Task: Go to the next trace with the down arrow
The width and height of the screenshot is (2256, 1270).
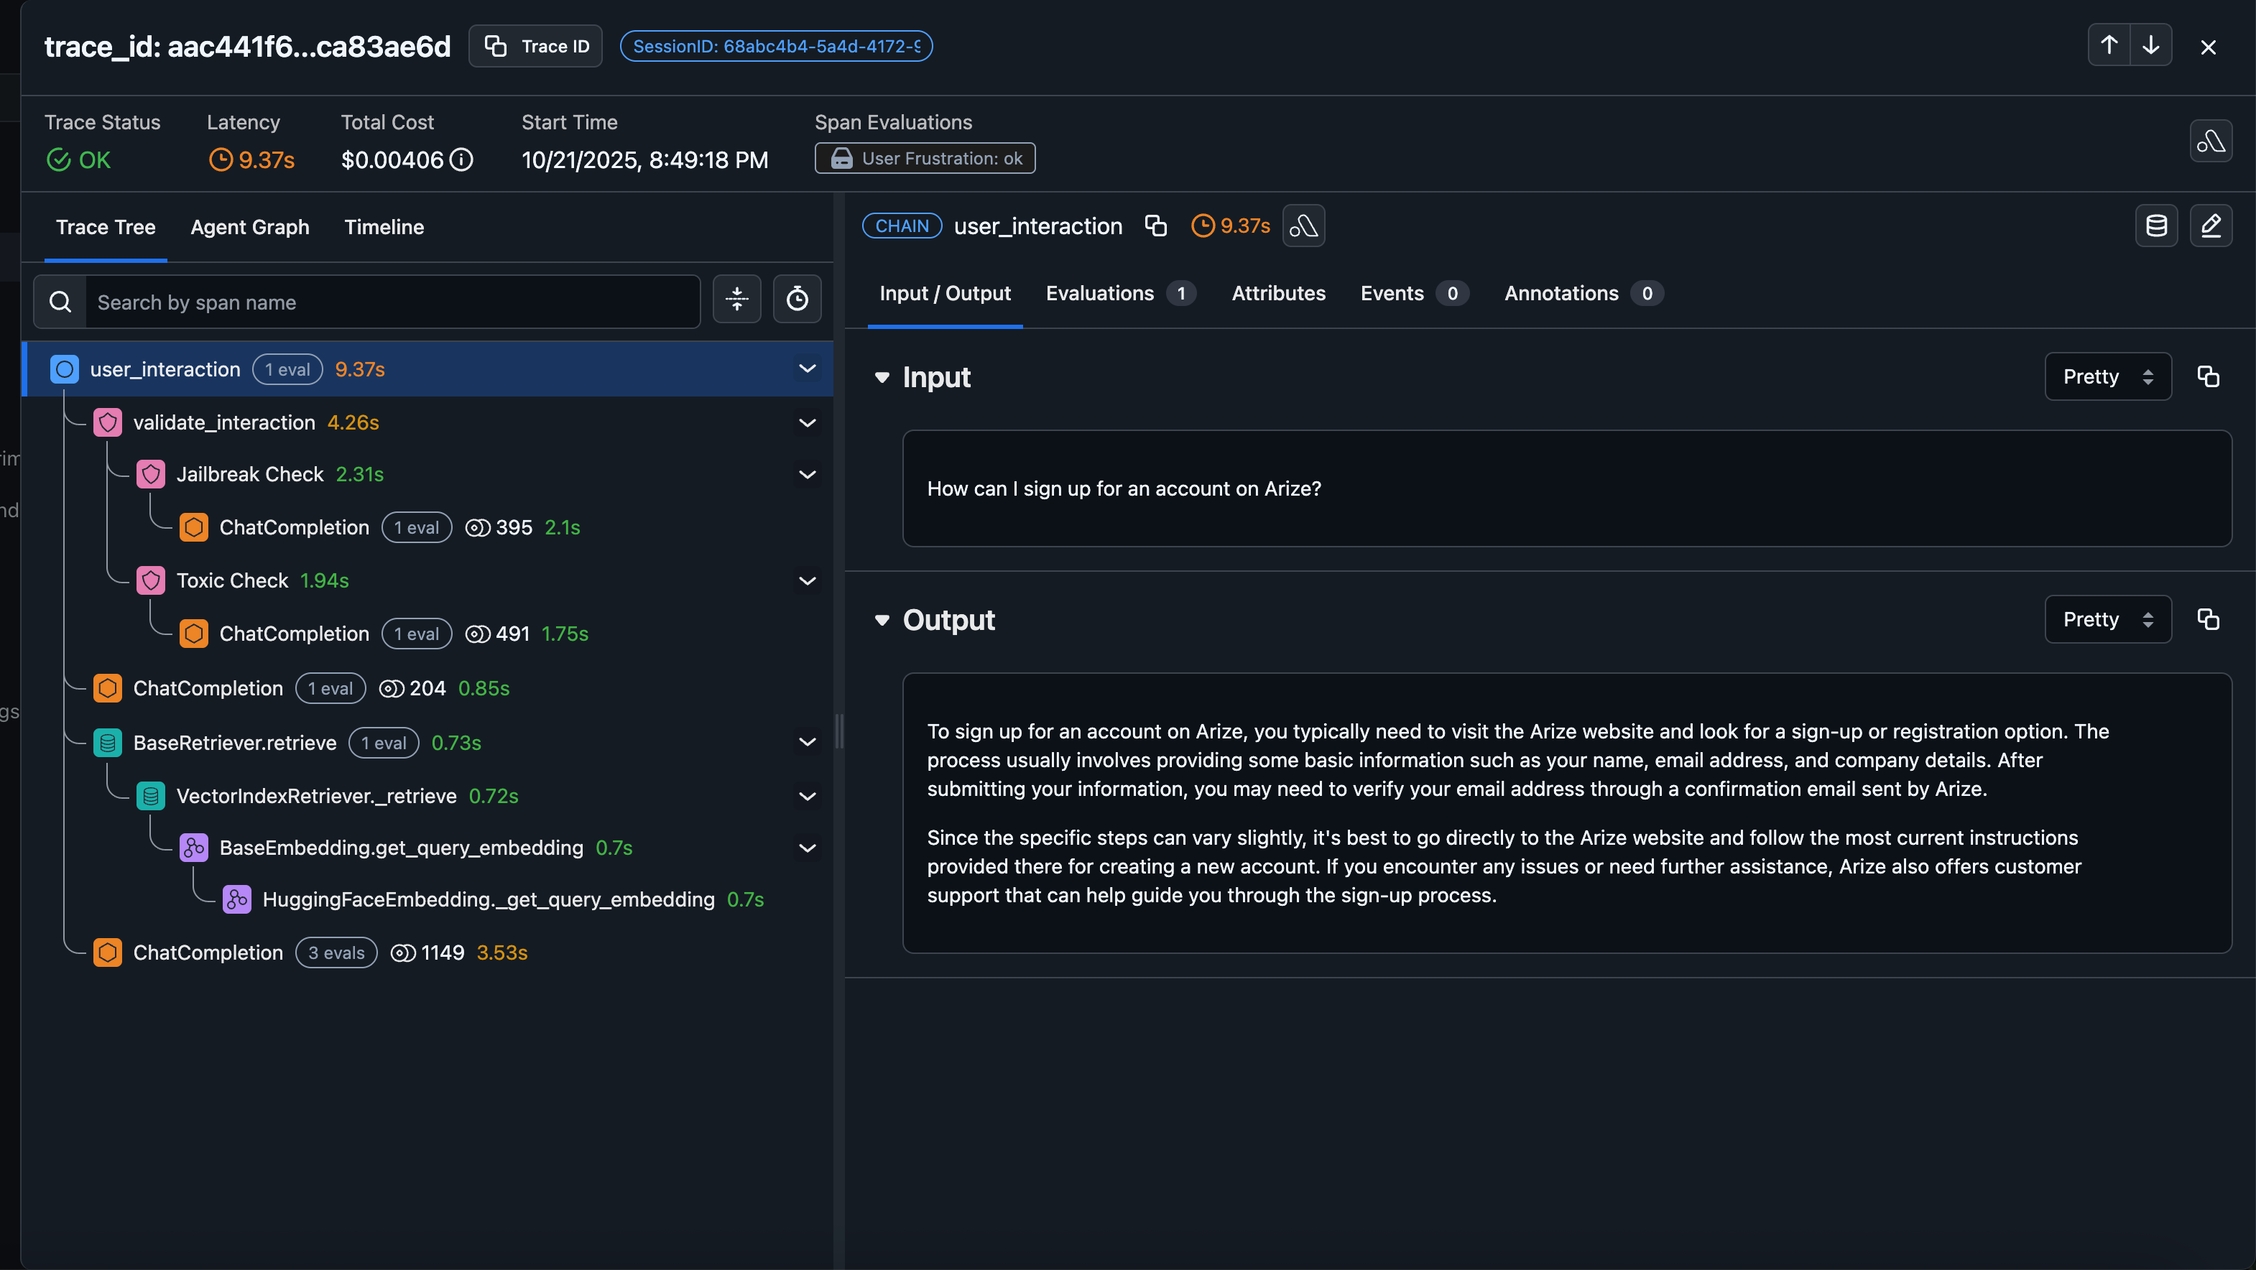Action: click(2150, 46)
